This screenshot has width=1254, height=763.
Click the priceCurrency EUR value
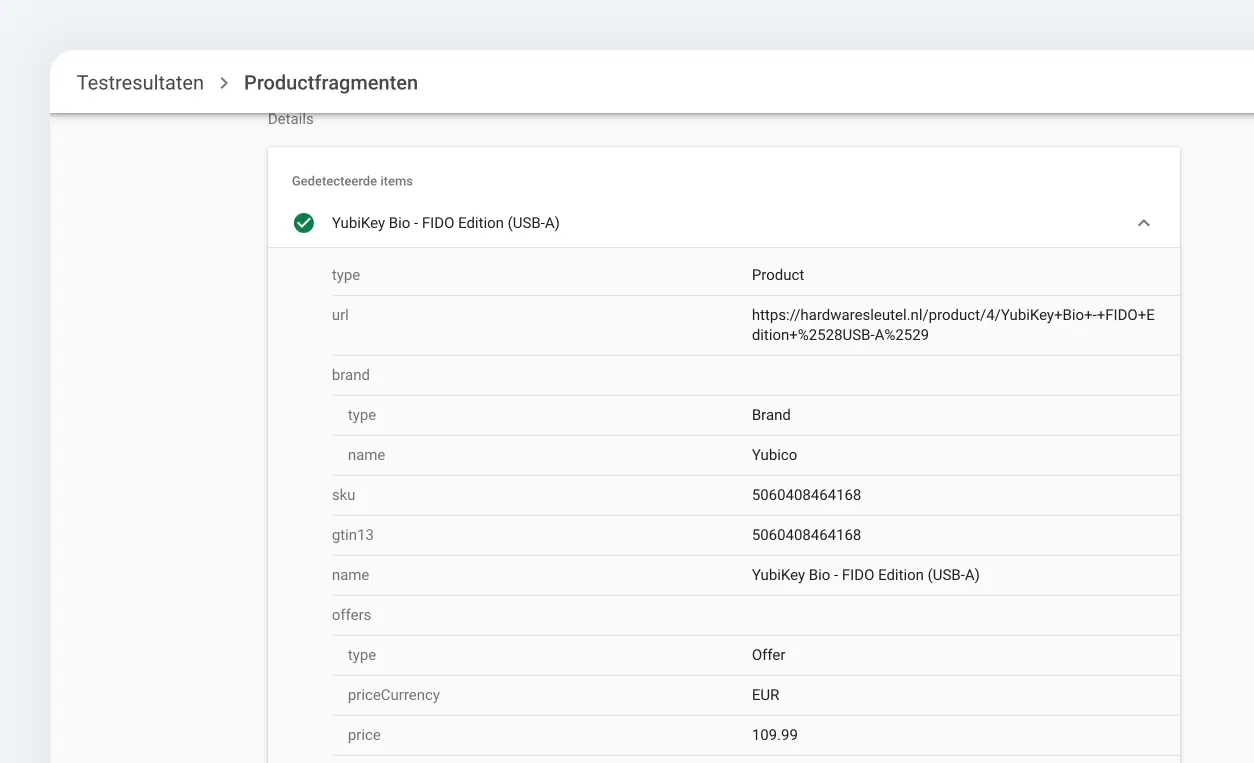click(x=765, y=695)
